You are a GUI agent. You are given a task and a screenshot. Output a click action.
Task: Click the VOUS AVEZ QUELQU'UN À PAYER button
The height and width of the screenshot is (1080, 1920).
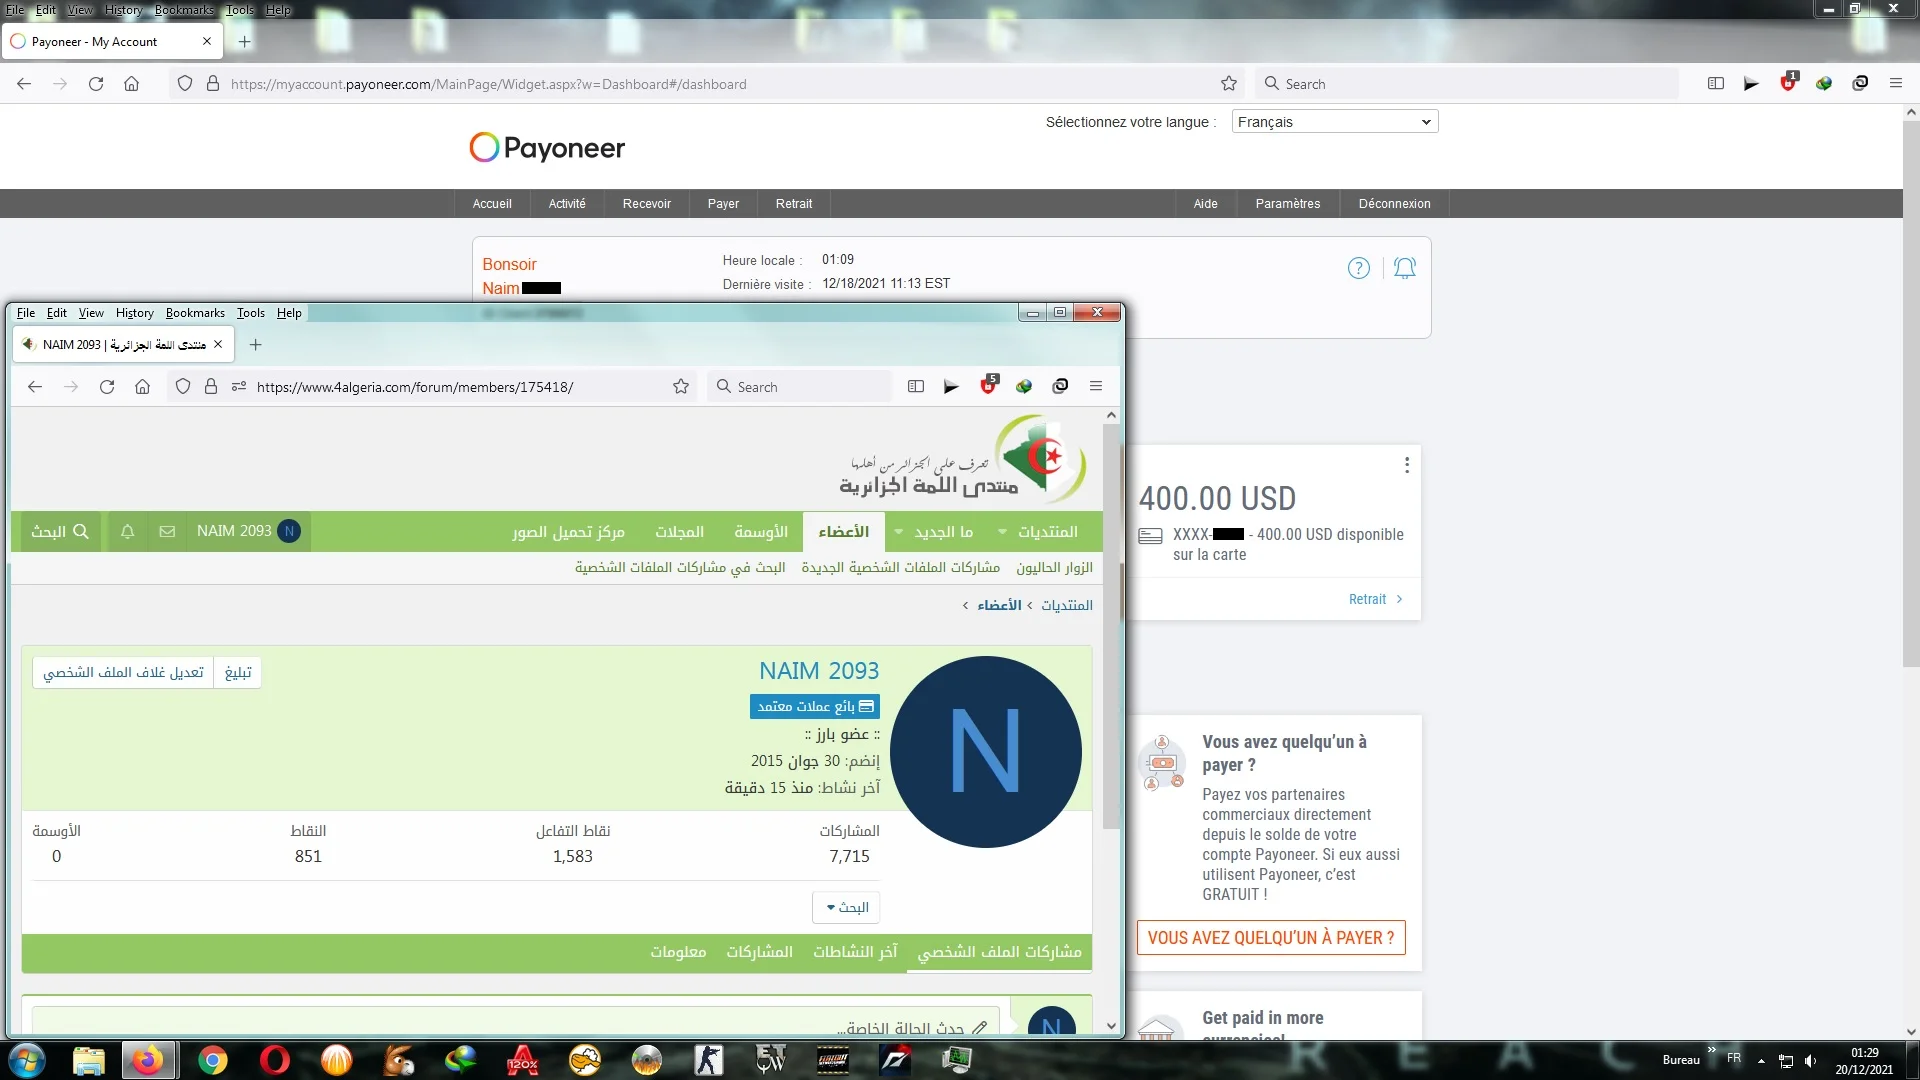[x=1270, y=938]
